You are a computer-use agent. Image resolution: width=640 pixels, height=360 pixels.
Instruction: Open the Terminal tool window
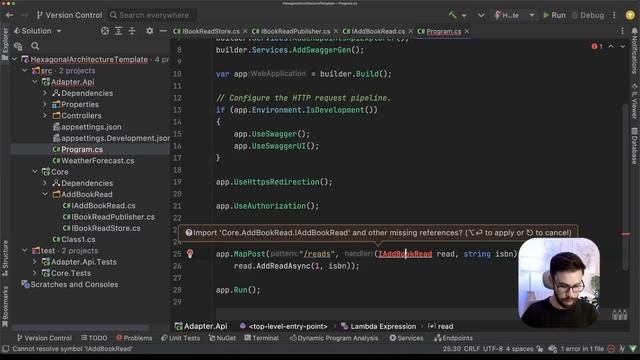(x=261, y=338)
